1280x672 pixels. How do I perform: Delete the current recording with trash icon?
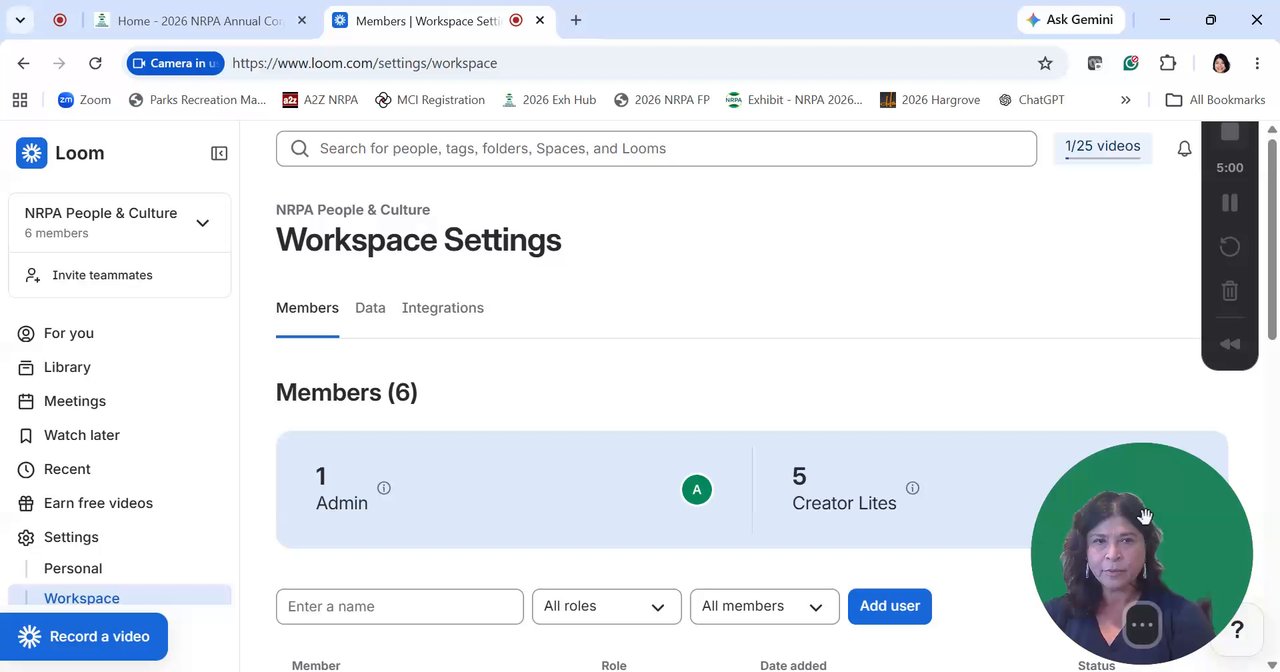point(1230,291)
